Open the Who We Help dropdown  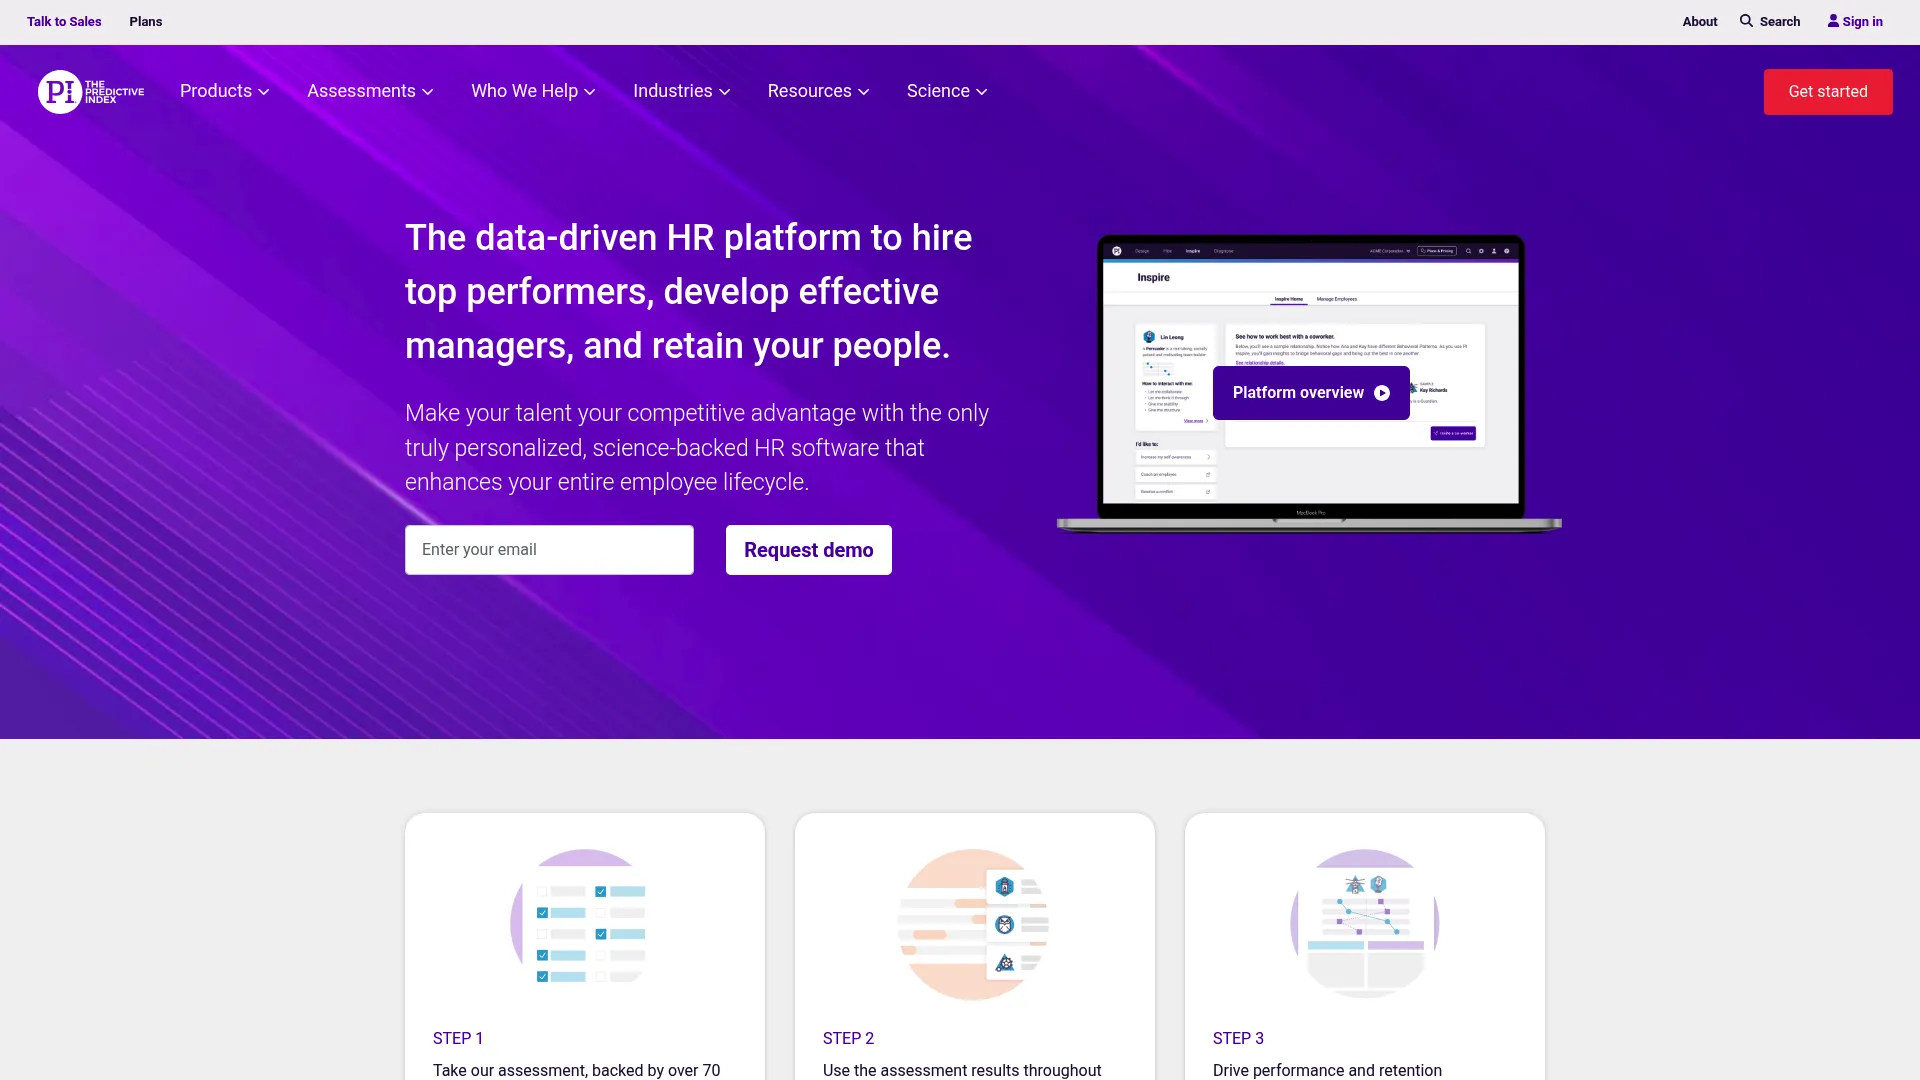coord(533,91)
